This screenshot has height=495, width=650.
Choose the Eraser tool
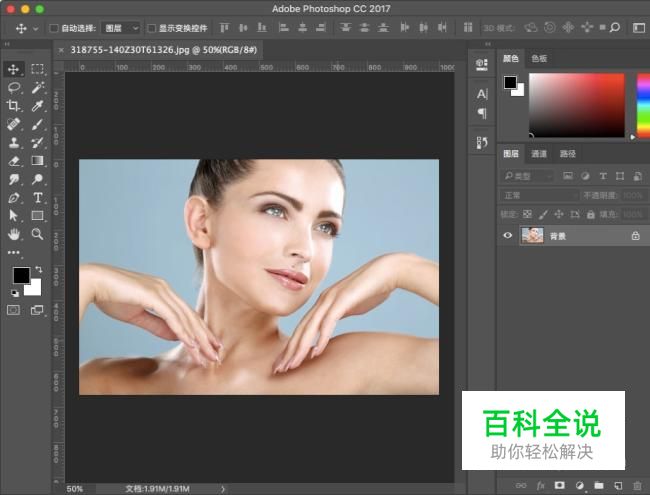pyautogui.click(x=14, y=160)
